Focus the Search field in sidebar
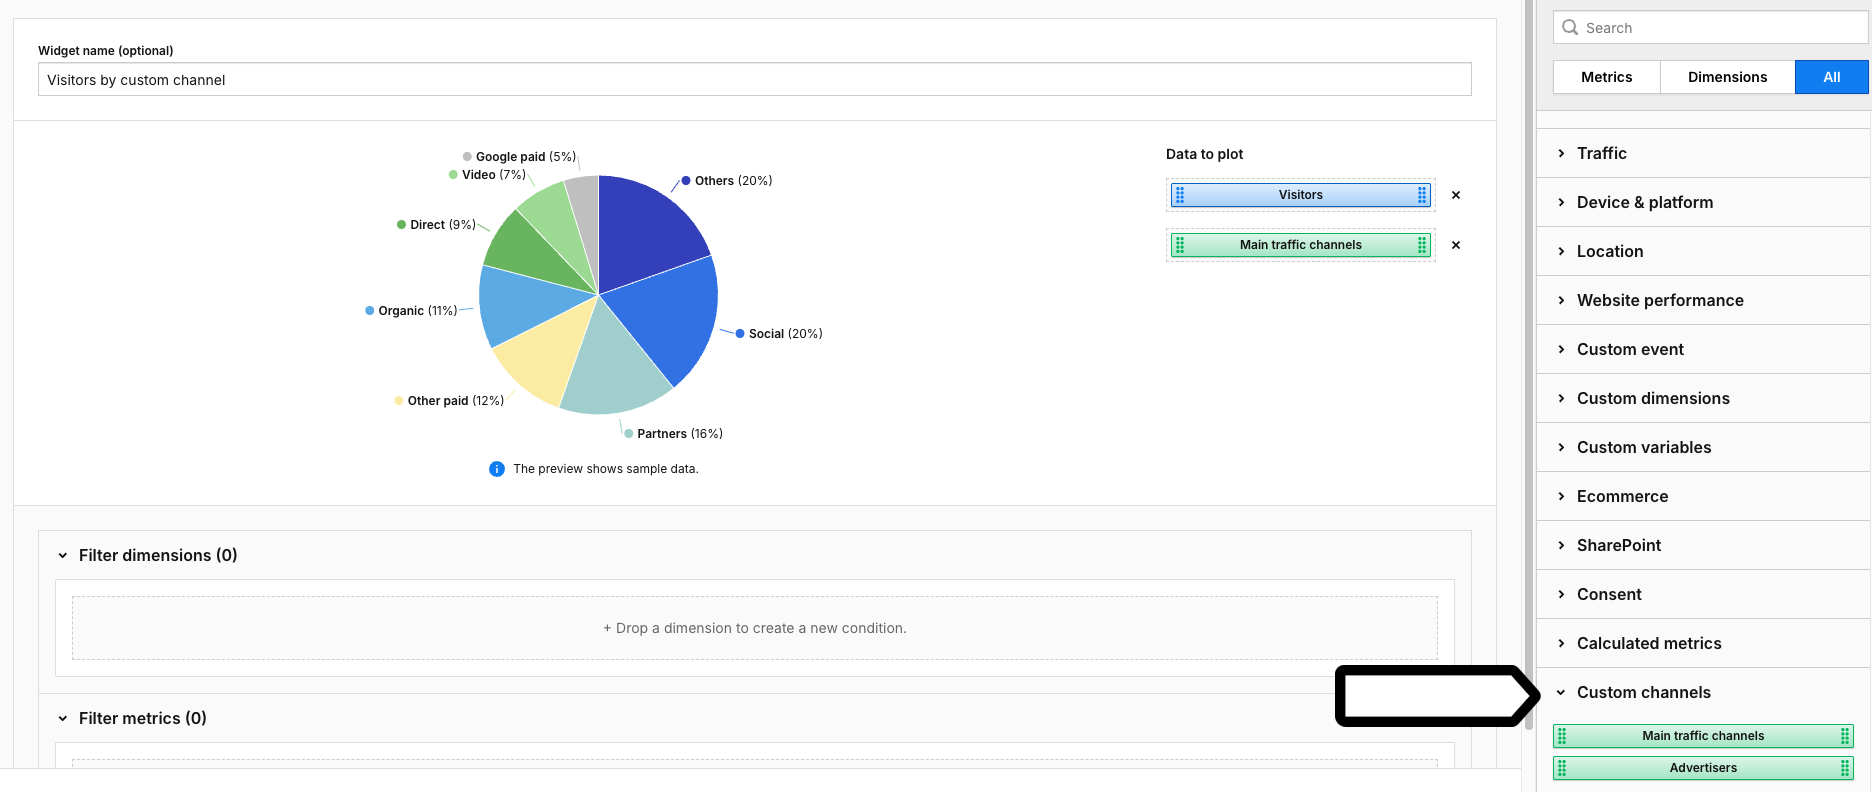 coord(1720,28)
